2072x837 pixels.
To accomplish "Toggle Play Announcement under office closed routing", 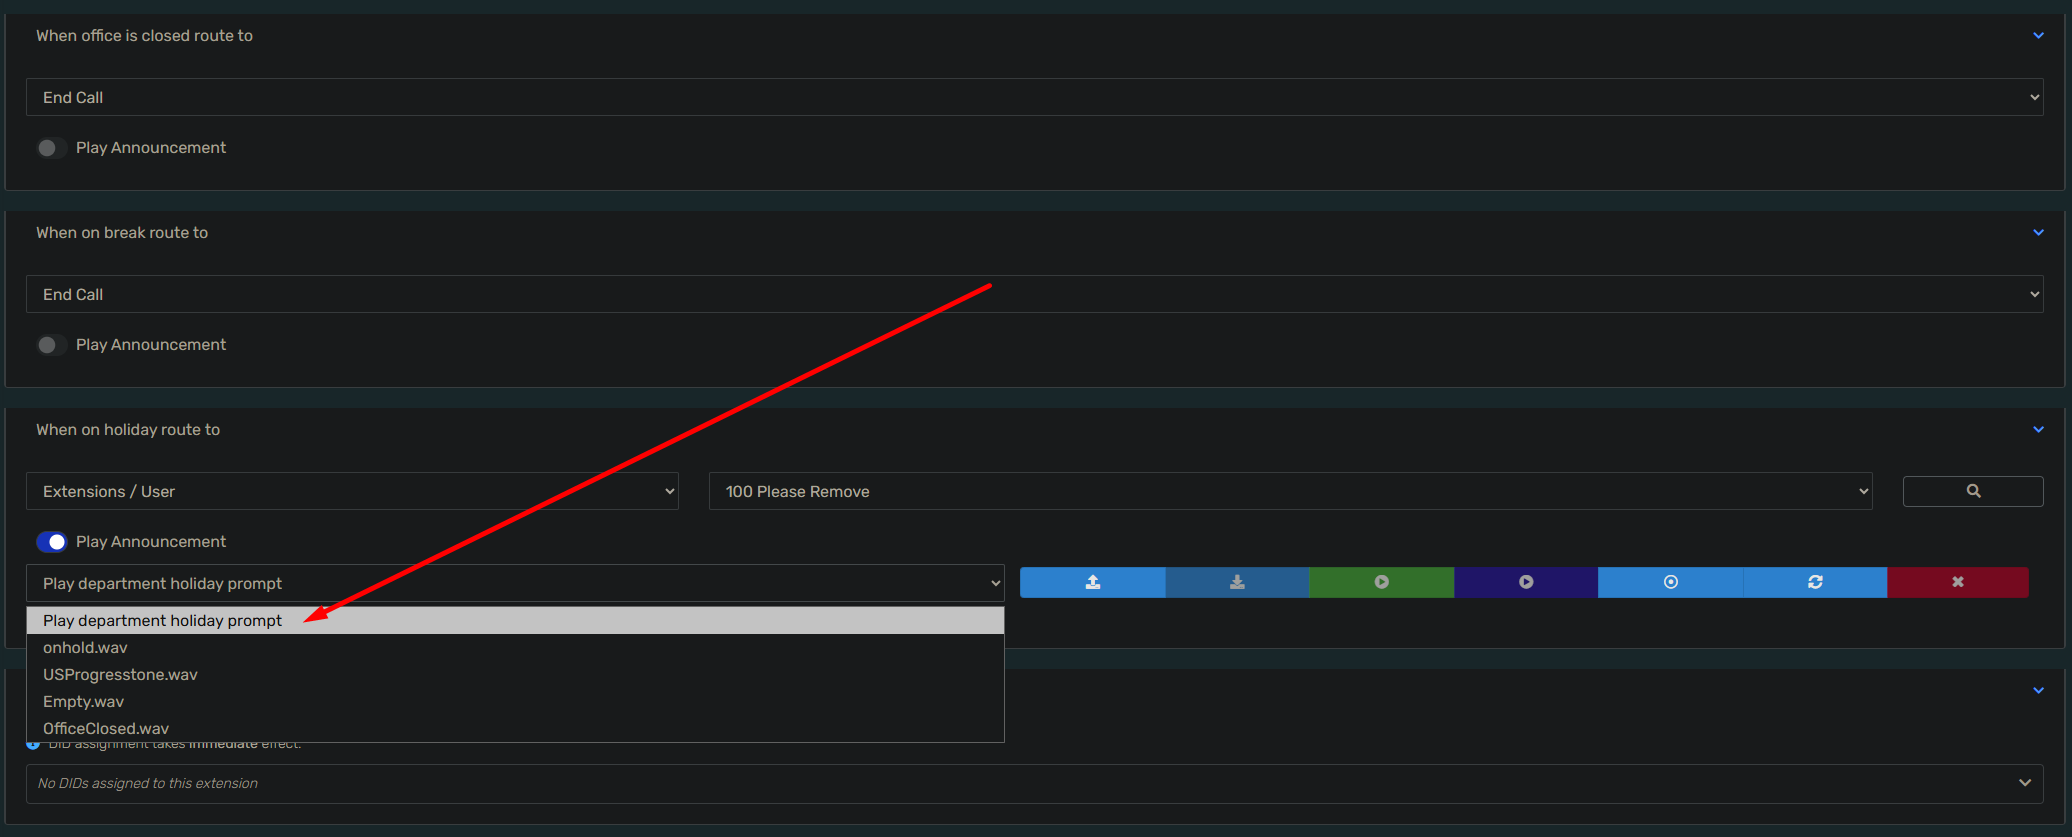I will point(51,148).
